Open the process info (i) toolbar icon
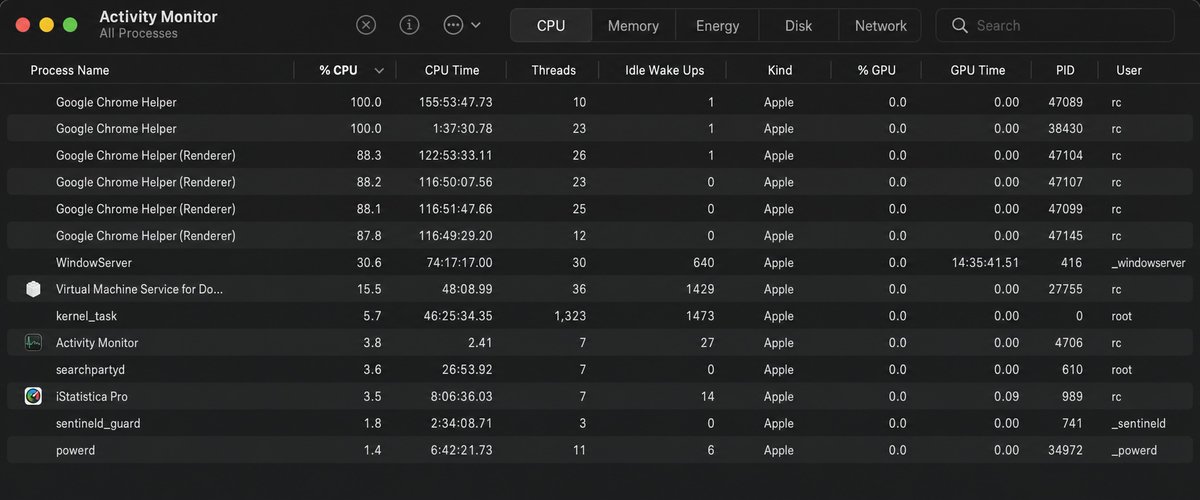This screenshot has height=500, width=1200. coord(409,25)
